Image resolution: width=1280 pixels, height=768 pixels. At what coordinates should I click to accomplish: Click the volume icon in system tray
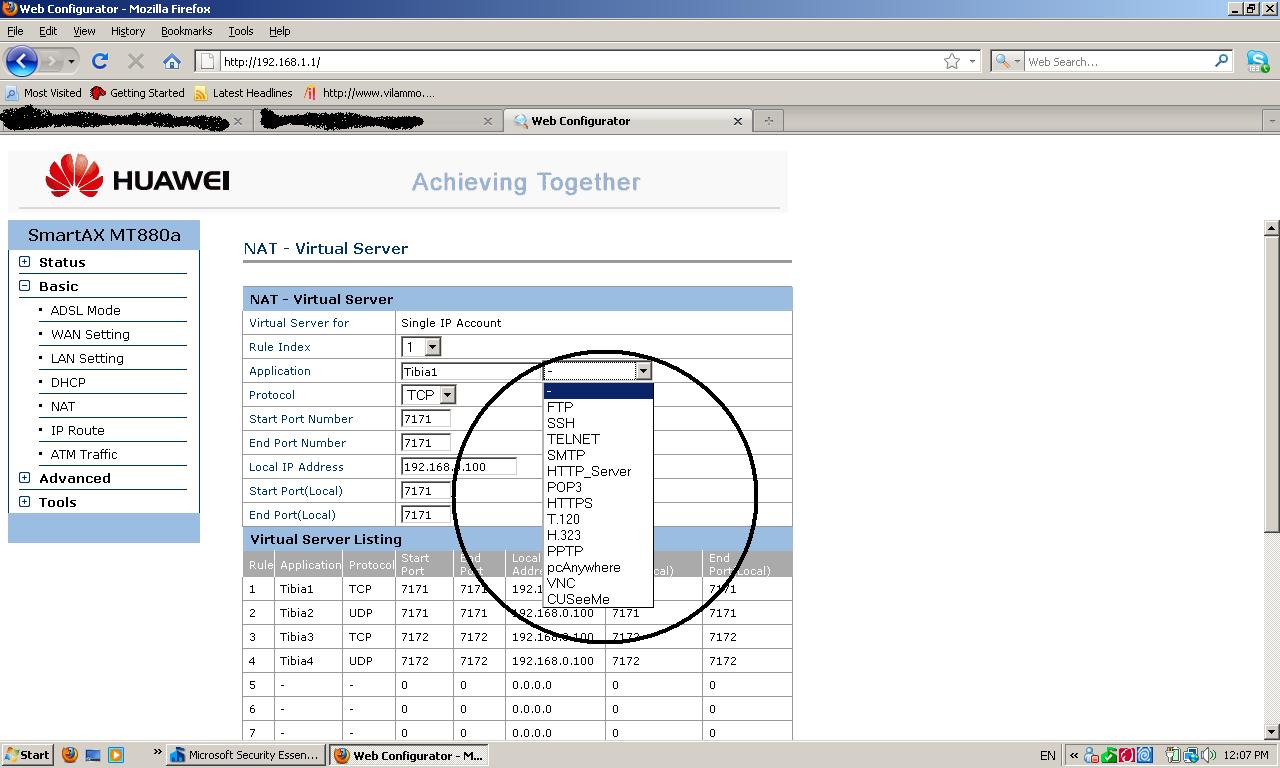(1209, 755)
